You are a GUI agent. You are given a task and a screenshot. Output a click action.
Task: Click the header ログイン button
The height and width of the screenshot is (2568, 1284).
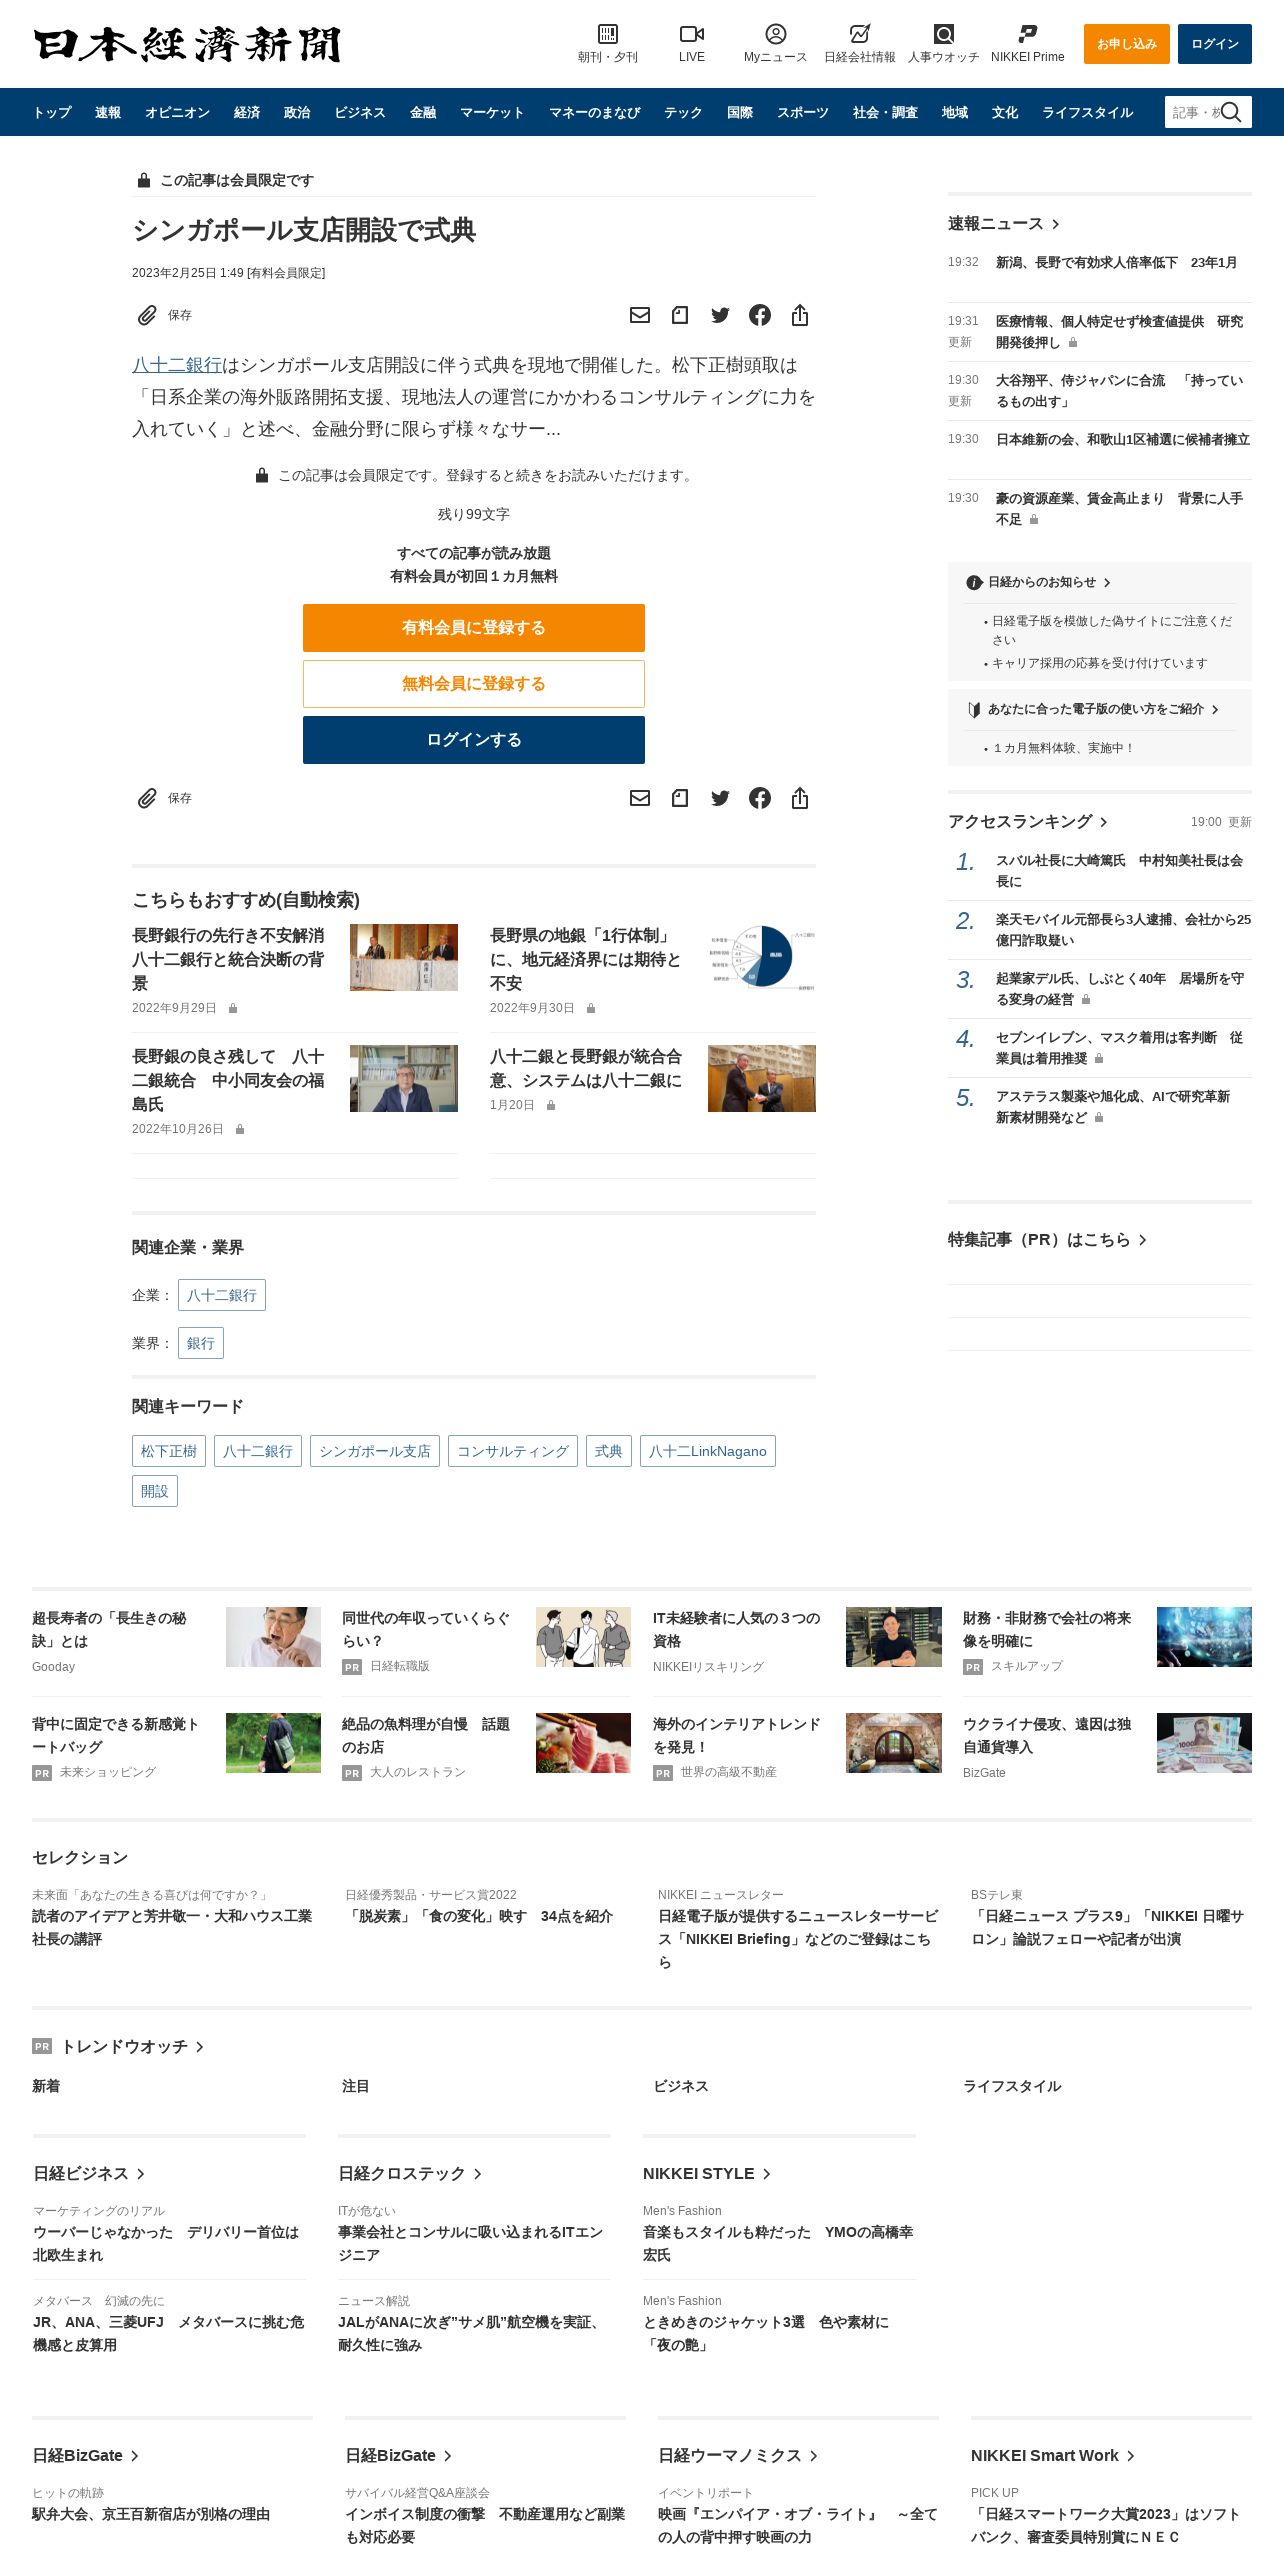pos(1215,44)
